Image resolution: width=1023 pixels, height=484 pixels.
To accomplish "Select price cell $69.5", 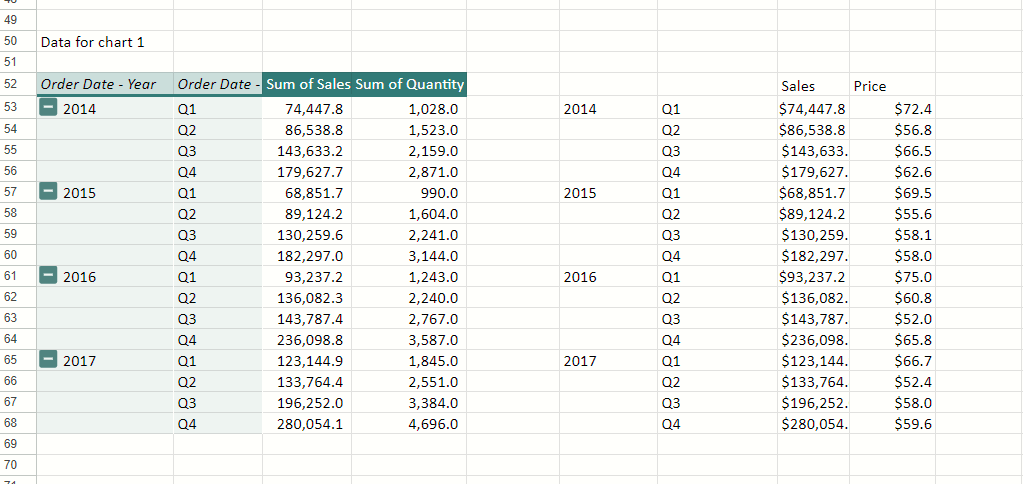I will [892, 192].
